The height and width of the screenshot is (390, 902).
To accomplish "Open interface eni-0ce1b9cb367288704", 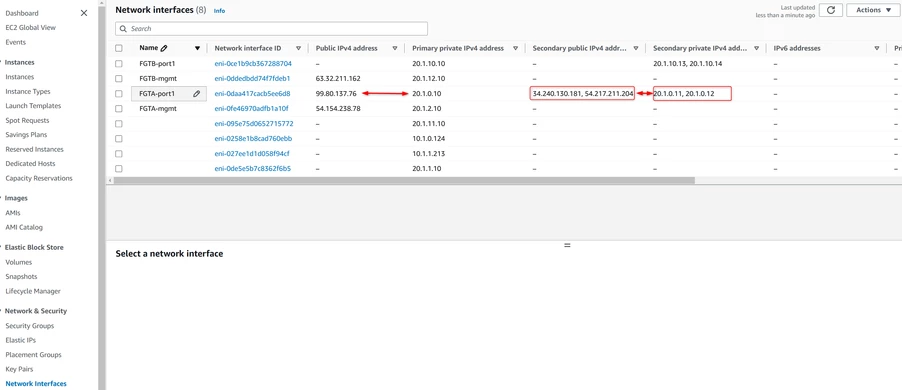I will point(253,63).
